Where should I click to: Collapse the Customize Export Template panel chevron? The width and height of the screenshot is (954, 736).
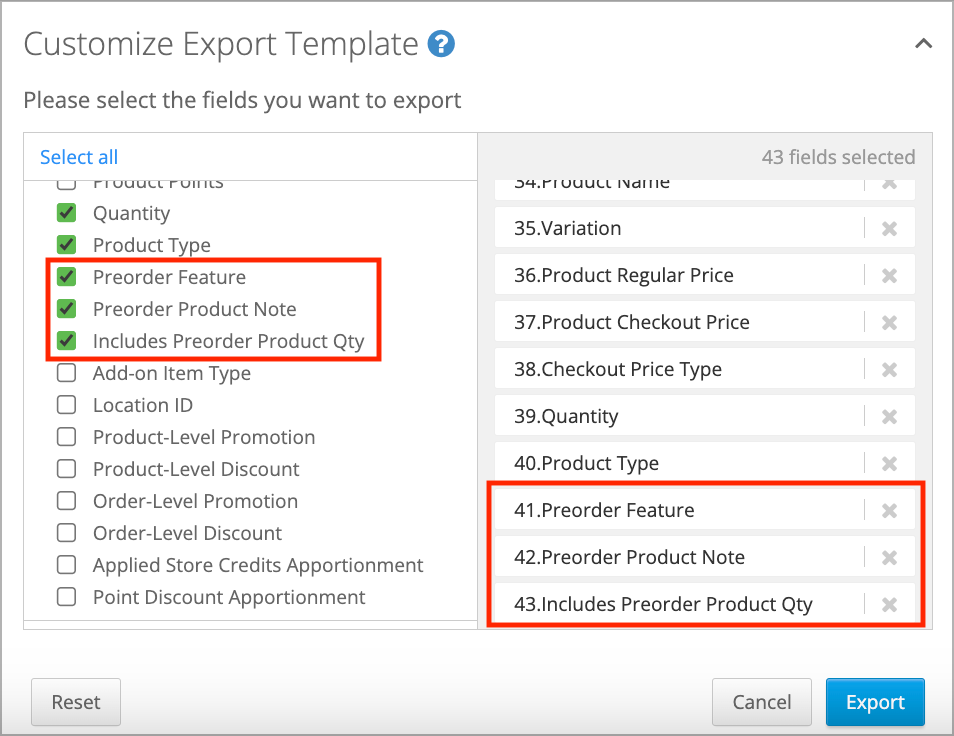[x=924, y=44]
